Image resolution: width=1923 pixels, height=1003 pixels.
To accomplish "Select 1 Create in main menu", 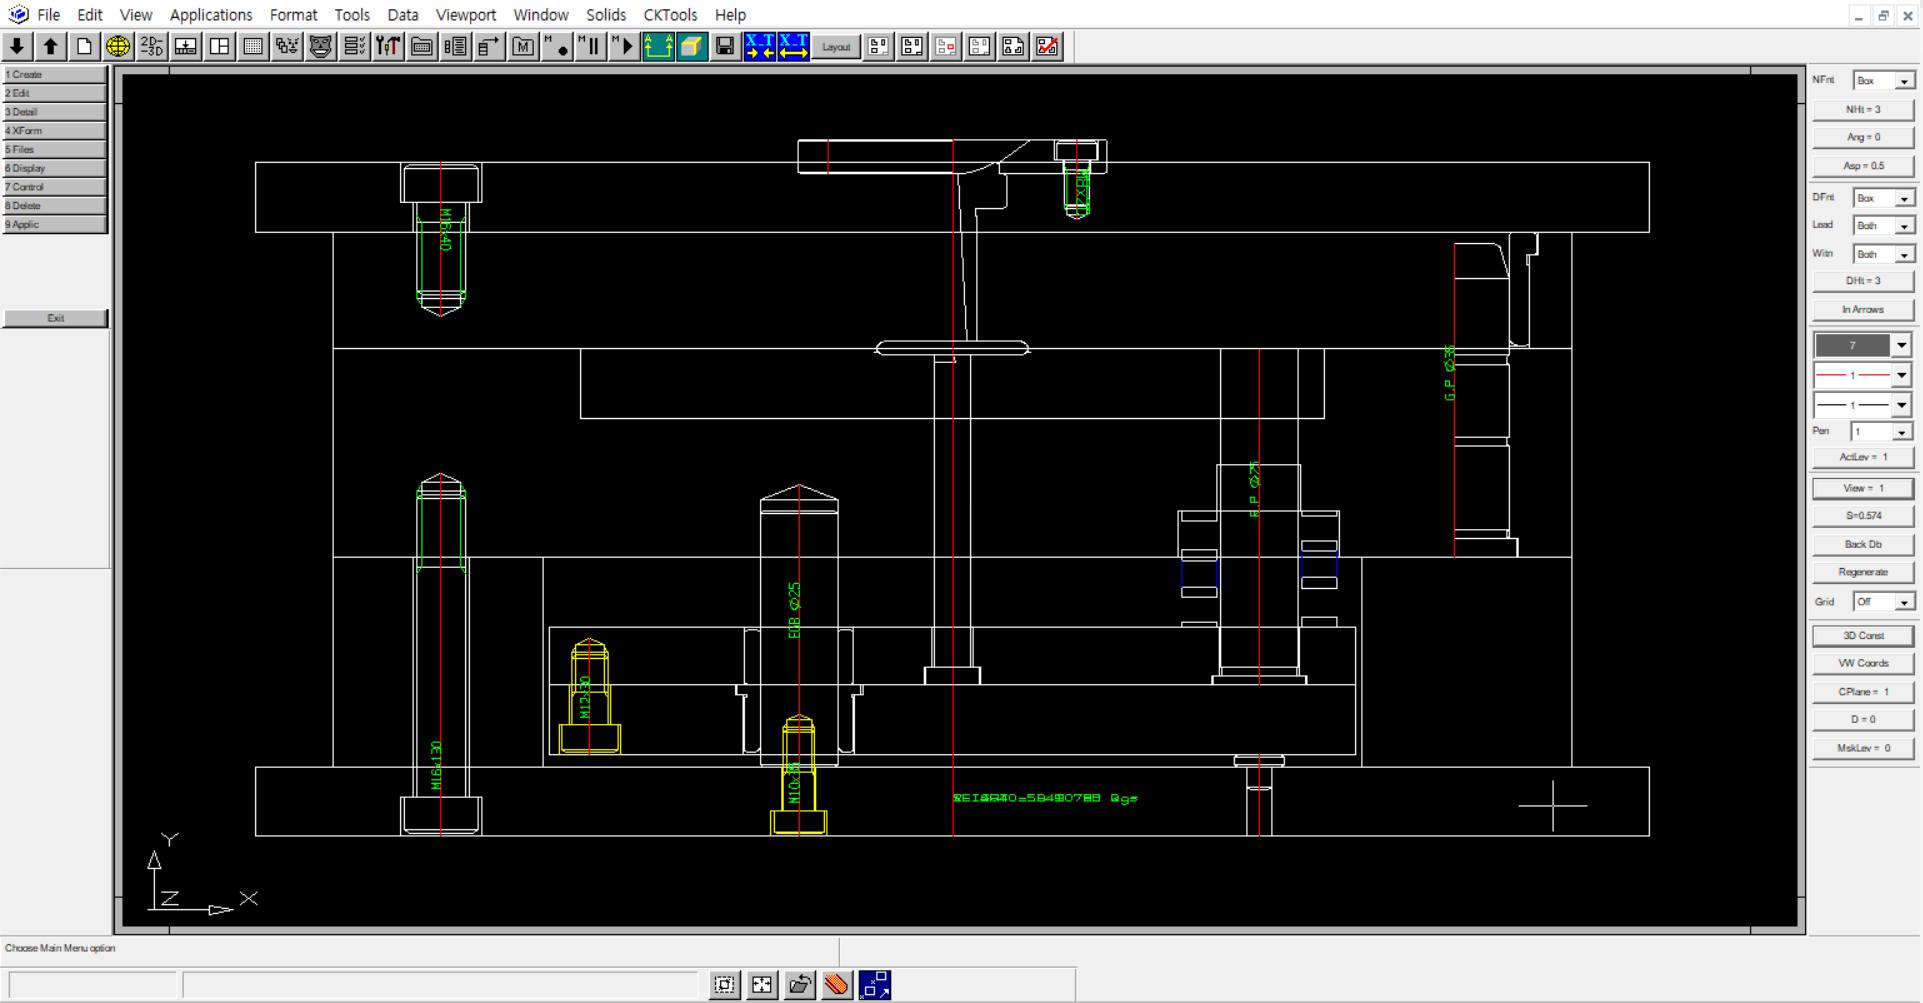I will coord(55,74).
